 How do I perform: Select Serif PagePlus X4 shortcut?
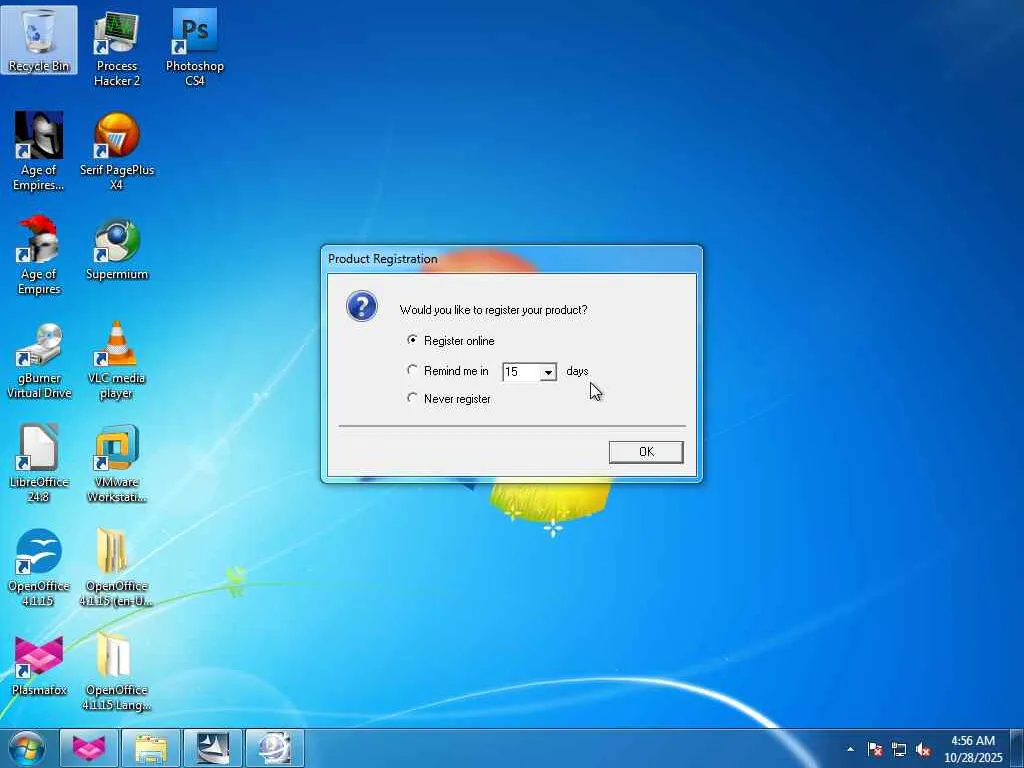click(117, 152)
